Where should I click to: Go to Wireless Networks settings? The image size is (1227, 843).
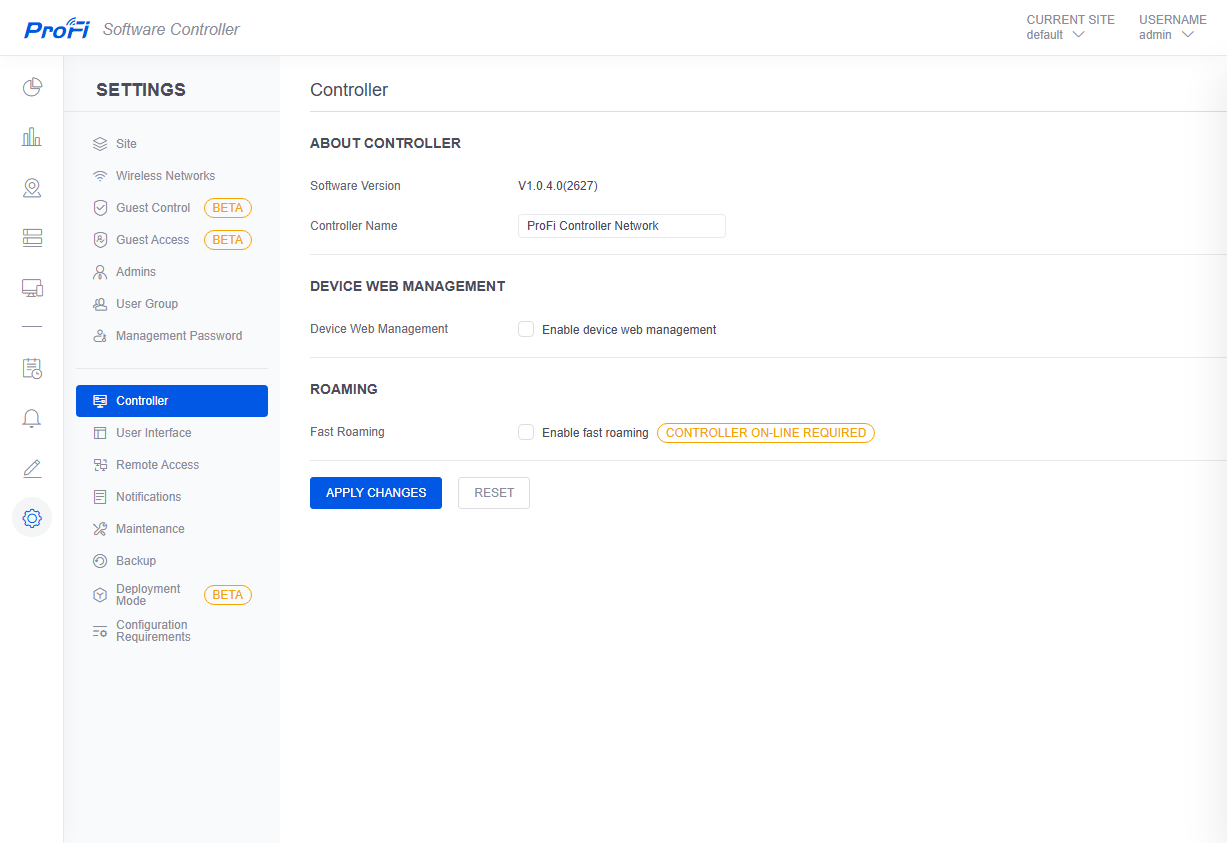click(x=165, y=176)
